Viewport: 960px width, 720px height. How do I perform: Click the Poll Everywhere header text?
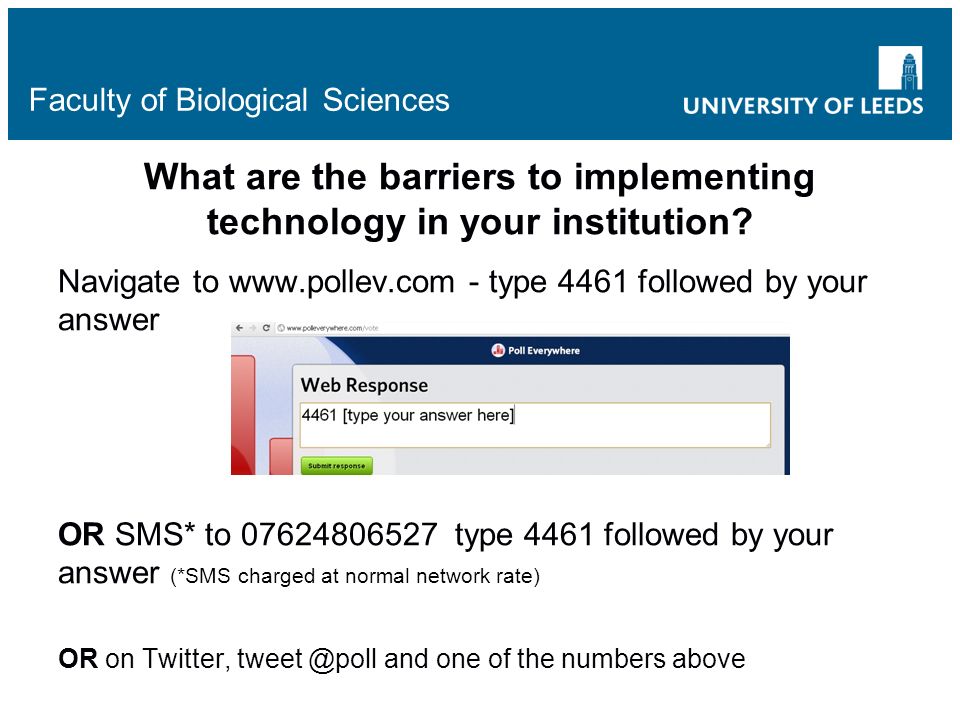(x=544, y=351)
